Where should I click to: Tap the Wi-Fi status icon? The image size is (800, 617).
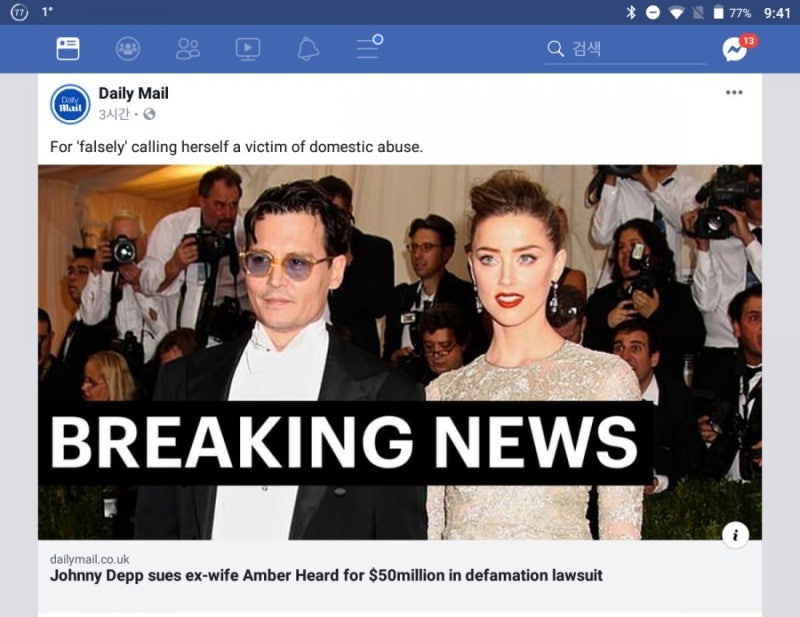[677, 13]
